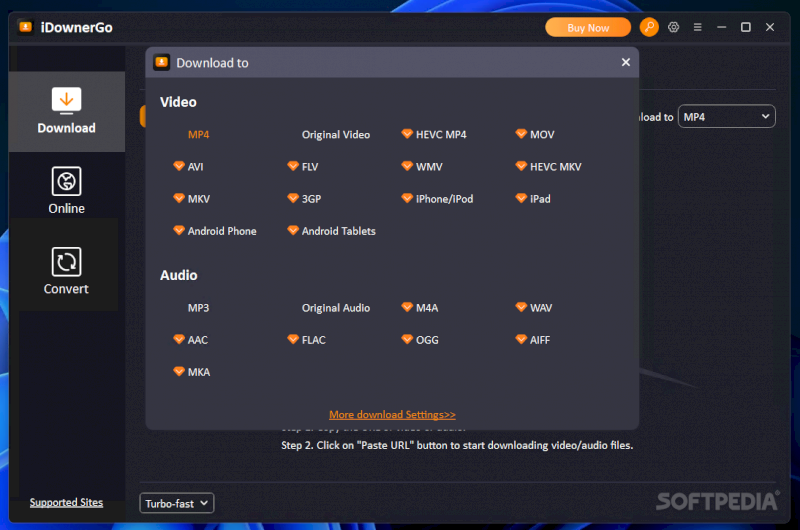Select FLAC audio format
This screenshot has height=530, width=800.
[x=313, y=340]
